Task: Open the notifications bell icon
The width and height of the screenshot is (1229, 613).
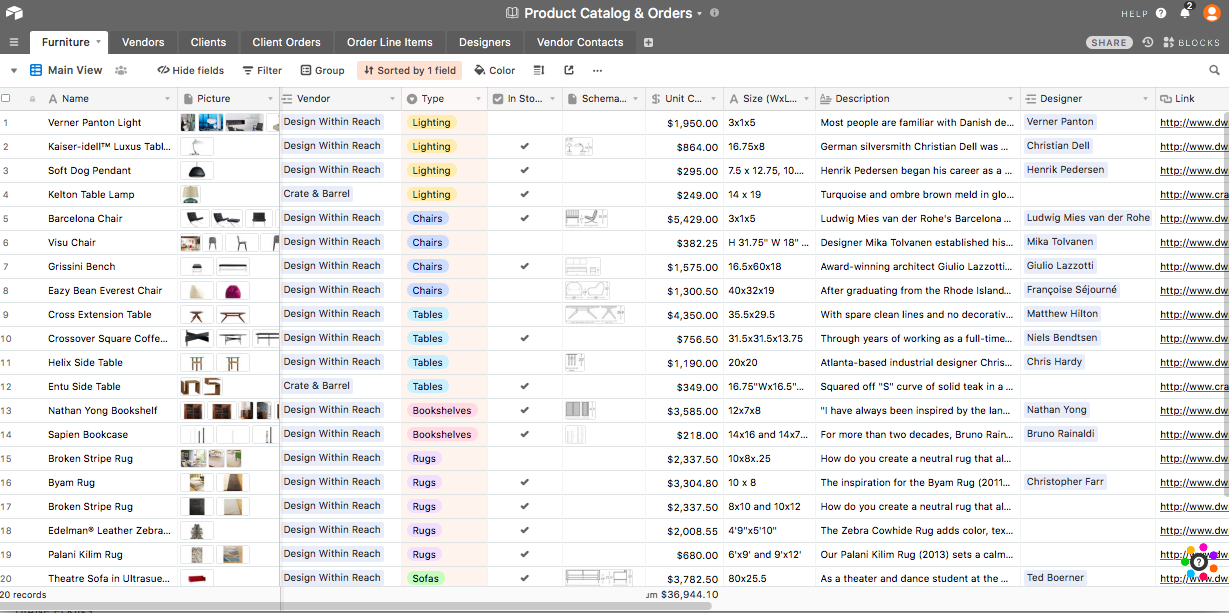Action: click(x=1185, y=13)
